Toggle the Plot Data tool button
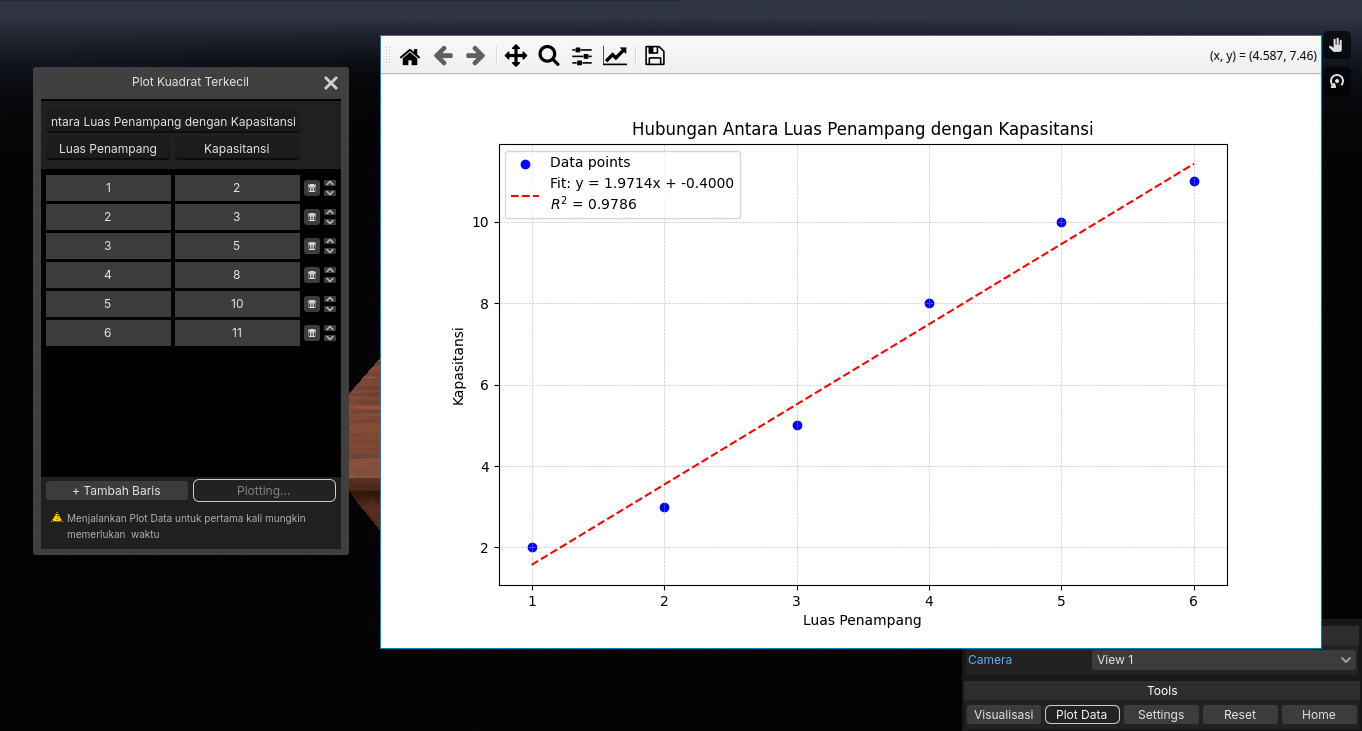Viewport: 1362px width, 731px height. click(1081, 715)
